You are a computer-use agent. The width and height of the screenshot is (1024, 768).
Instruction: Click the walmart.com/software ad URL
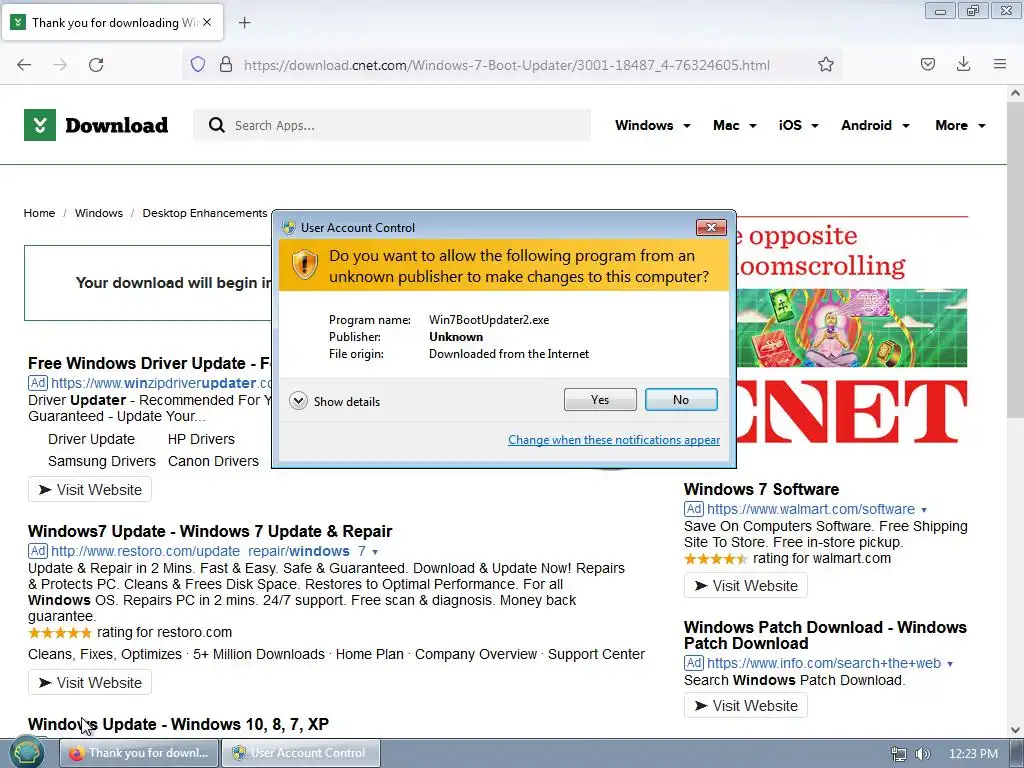click(811, 509)
